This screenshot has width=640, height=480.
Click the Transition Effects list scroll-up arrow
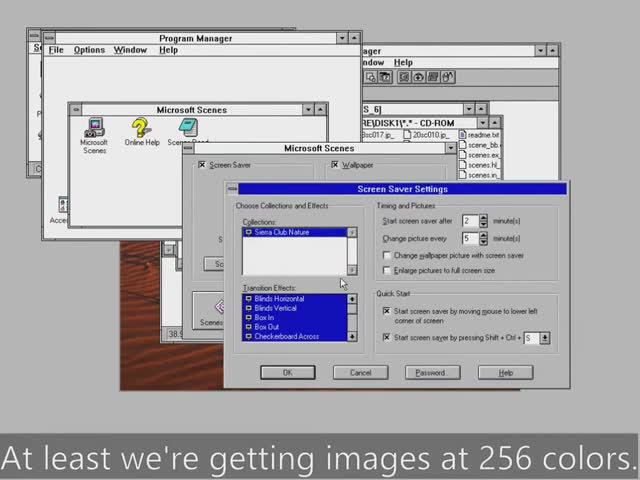[352, 299]
